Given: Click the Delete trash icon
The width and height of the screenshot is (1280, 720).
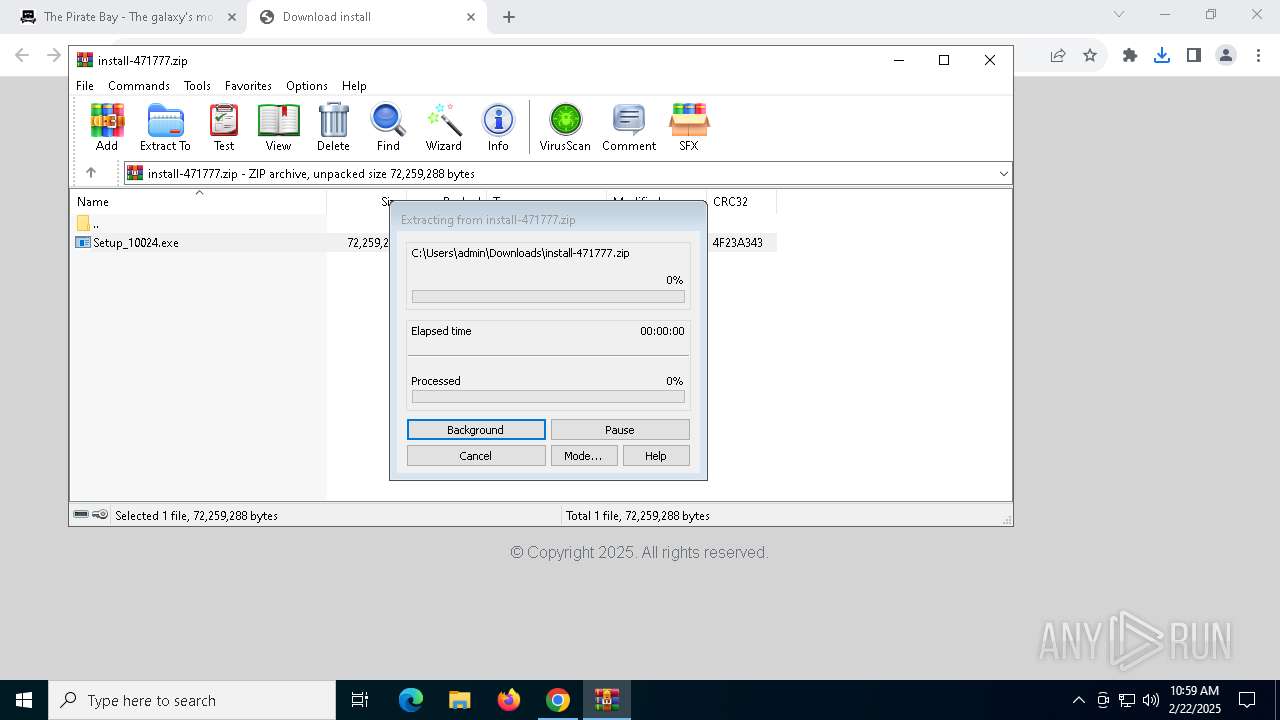Looking at the screenshot, I should pyautogui.click(x=333, y=127).
